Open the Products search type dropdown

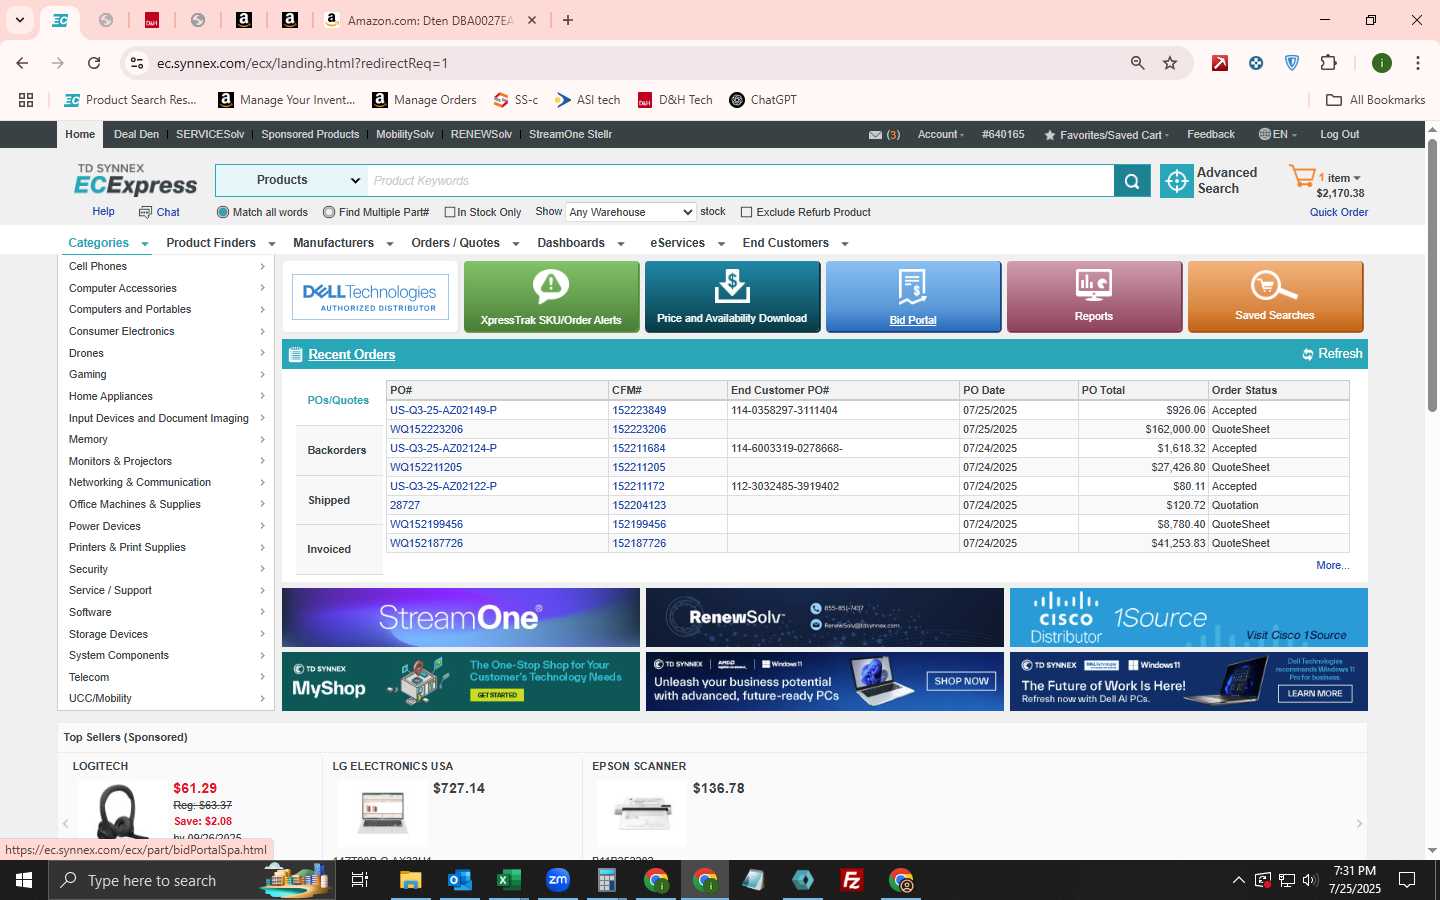292,181
